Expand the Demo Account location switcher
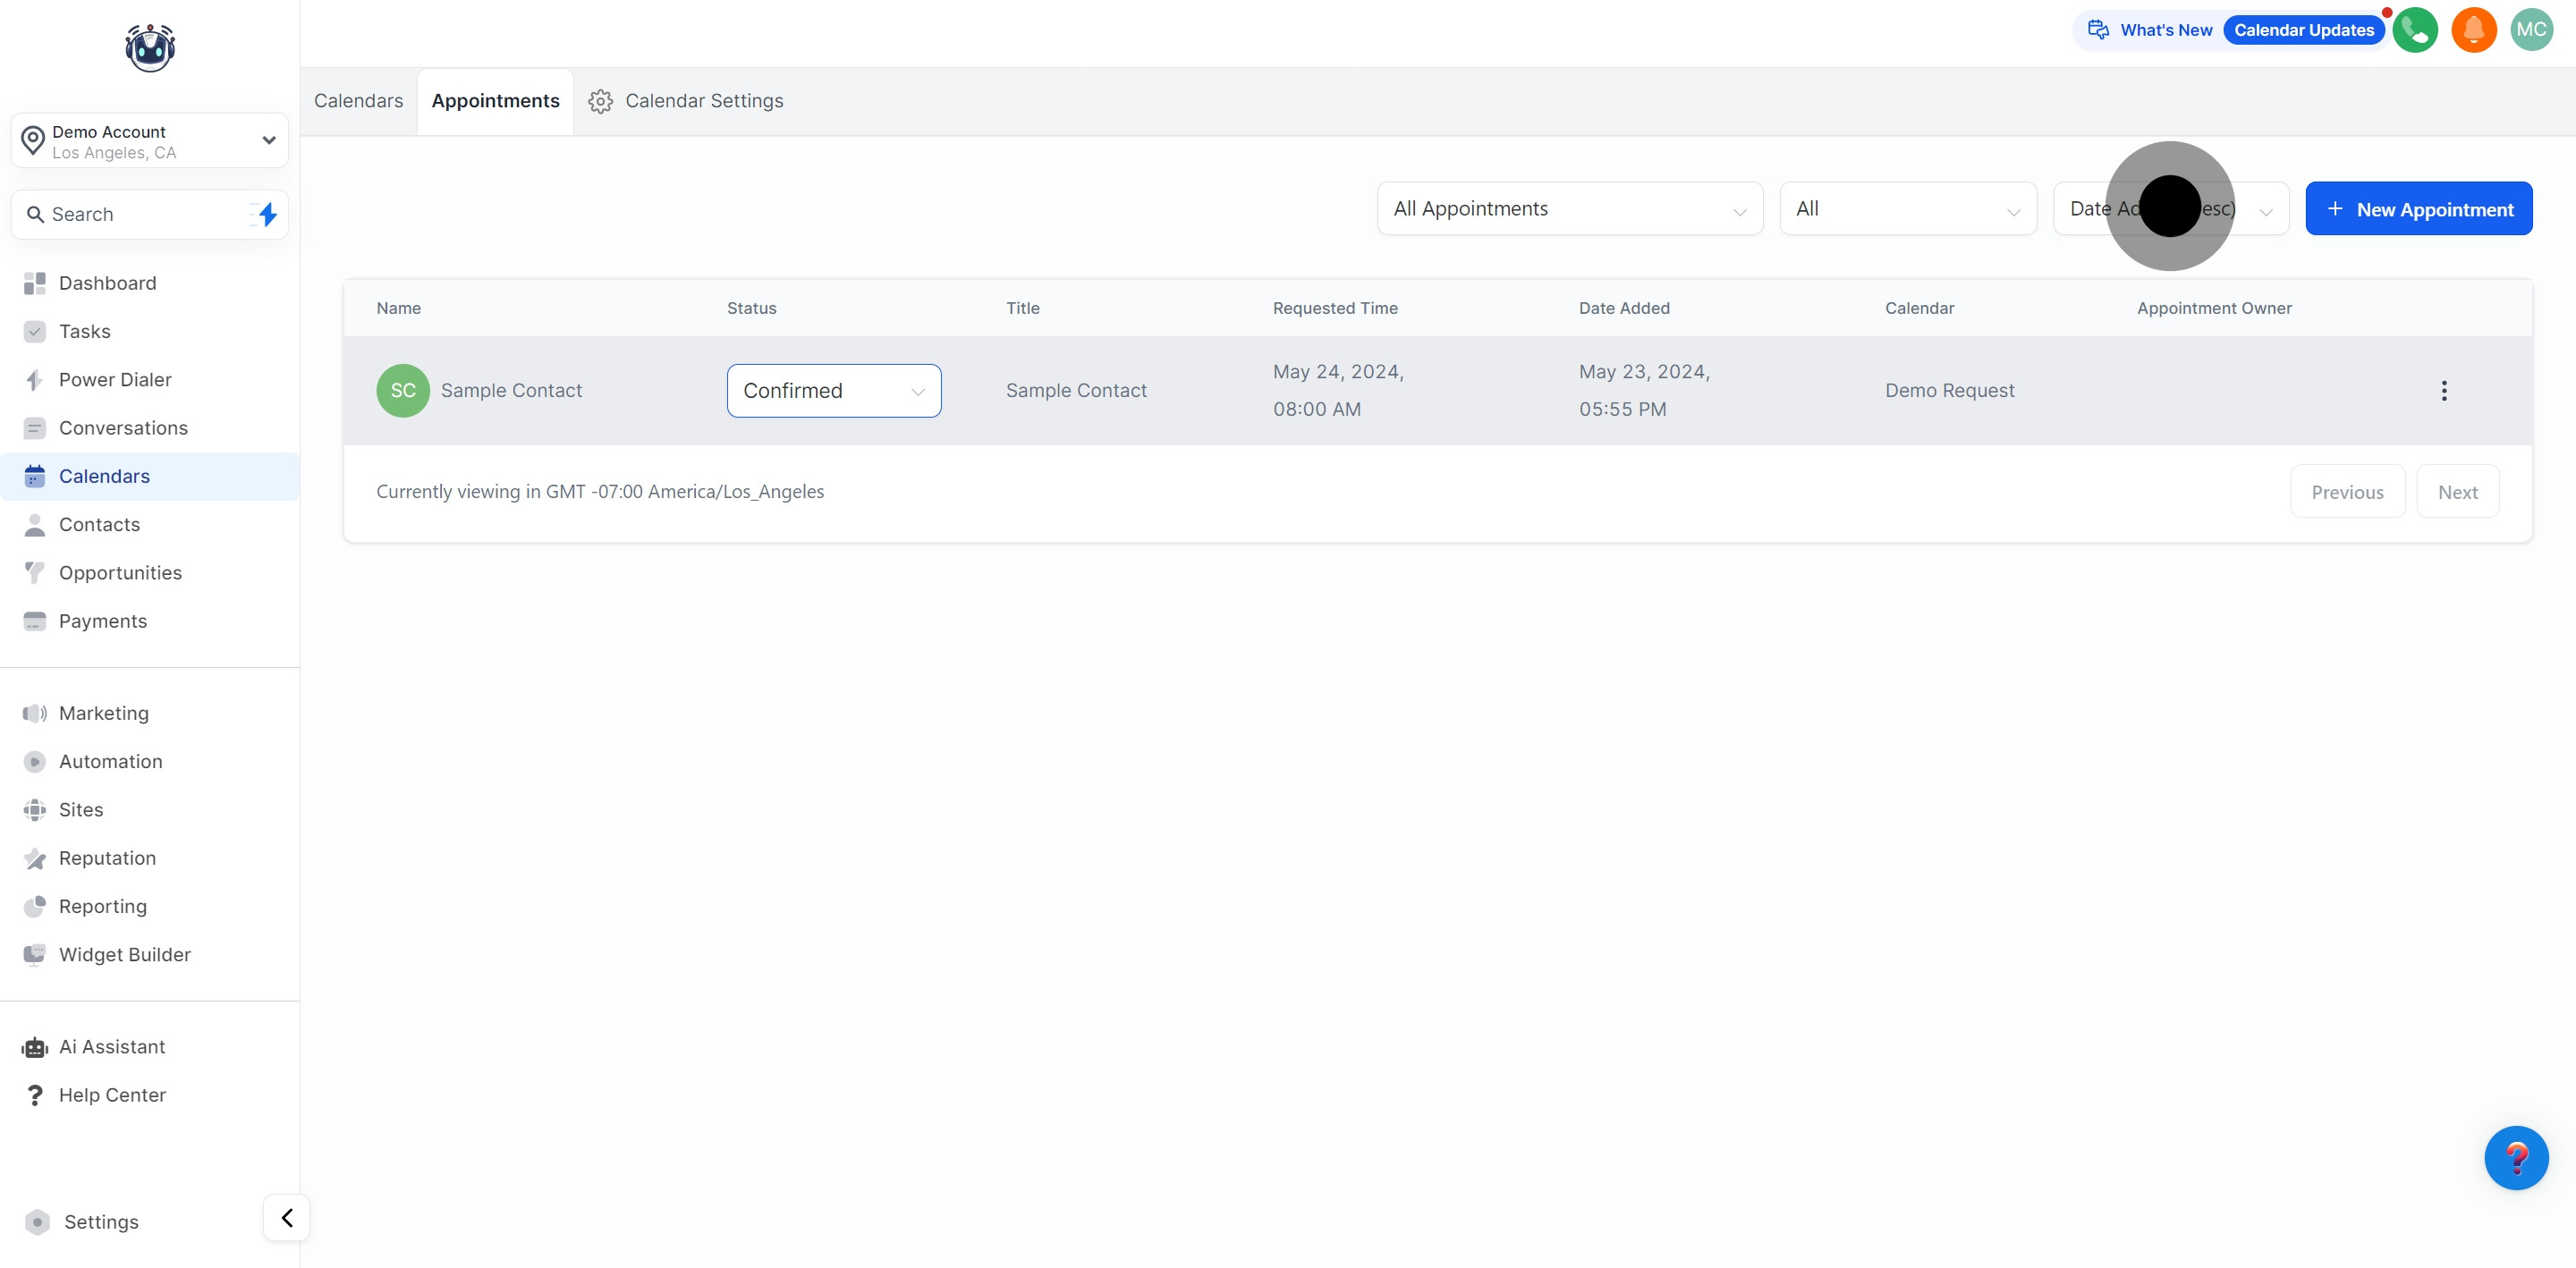The height and width of the screenshot is (1268, 2576). (150, 141)
